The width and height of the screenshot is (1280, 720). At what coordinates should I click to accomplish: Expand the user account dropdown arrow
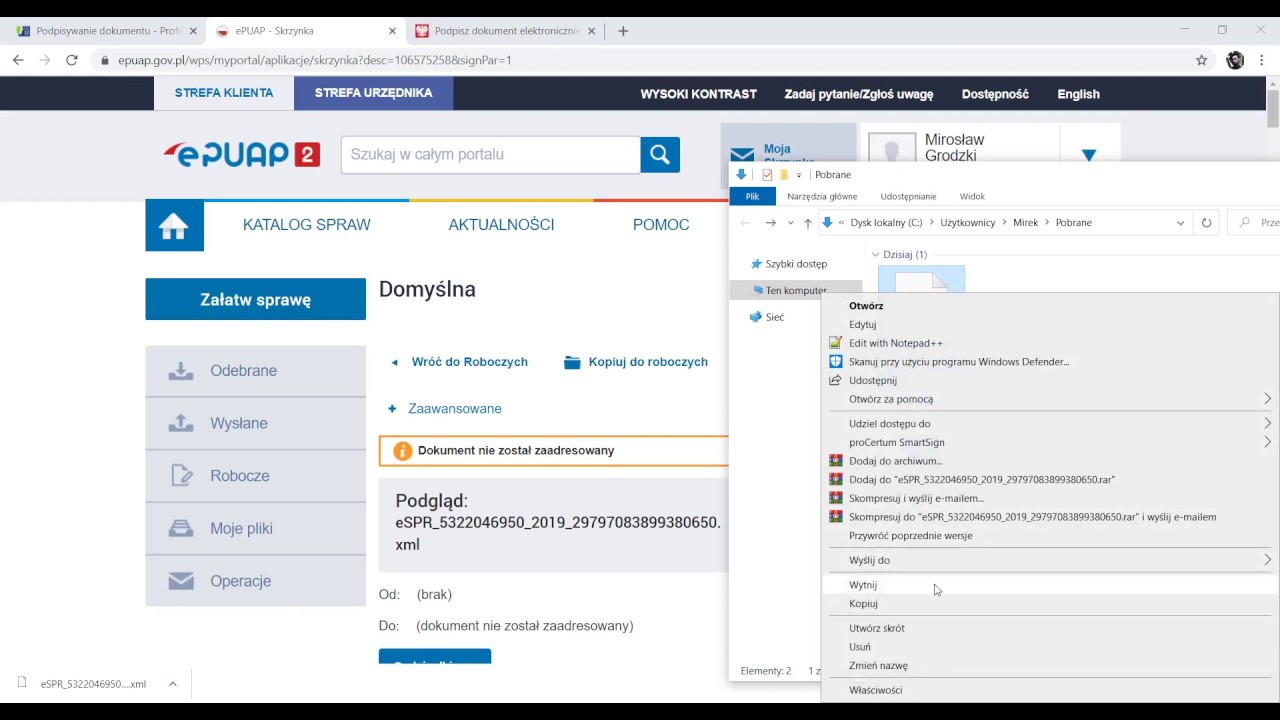[1089, 155]
